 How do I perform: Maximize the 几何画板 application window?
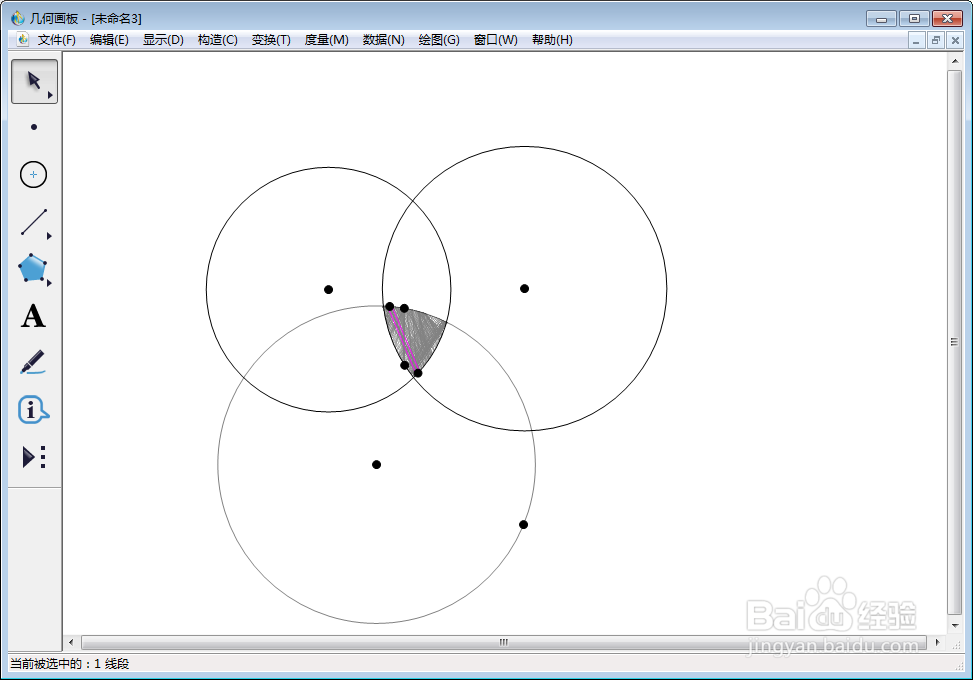point(914,19)
